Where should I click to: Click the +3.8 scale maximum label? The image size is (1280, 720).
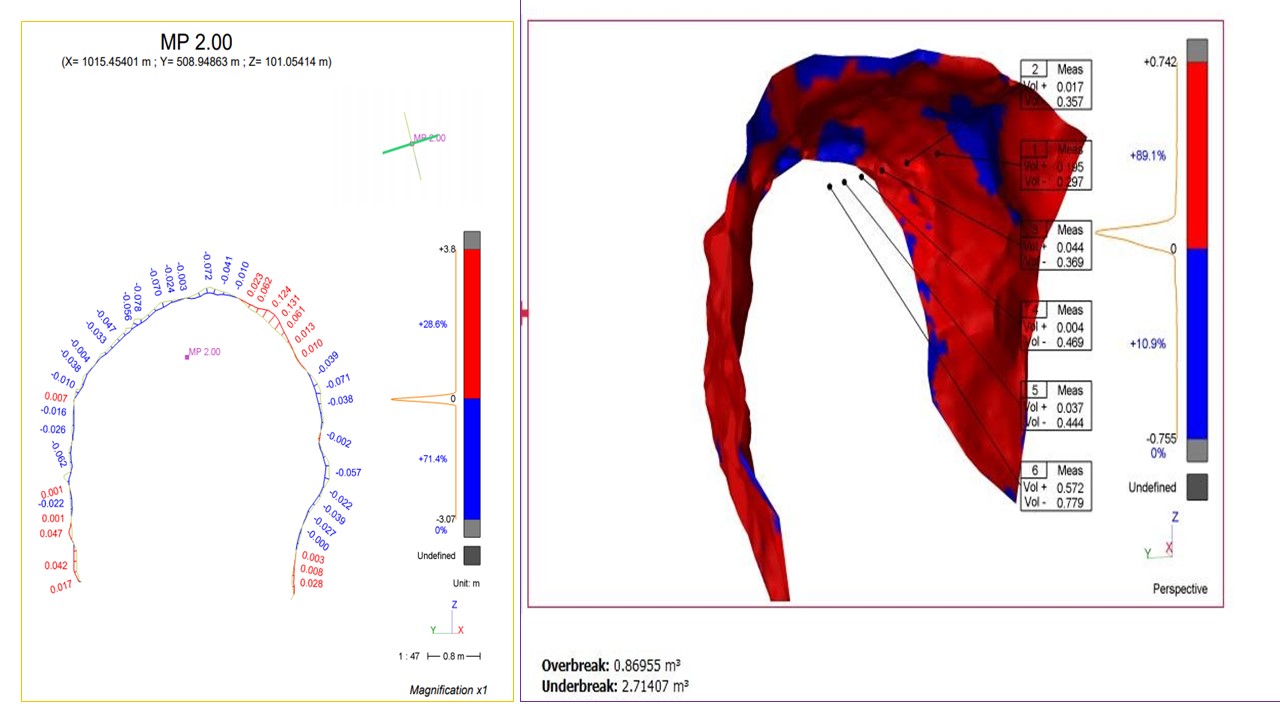tap(448, 249)
